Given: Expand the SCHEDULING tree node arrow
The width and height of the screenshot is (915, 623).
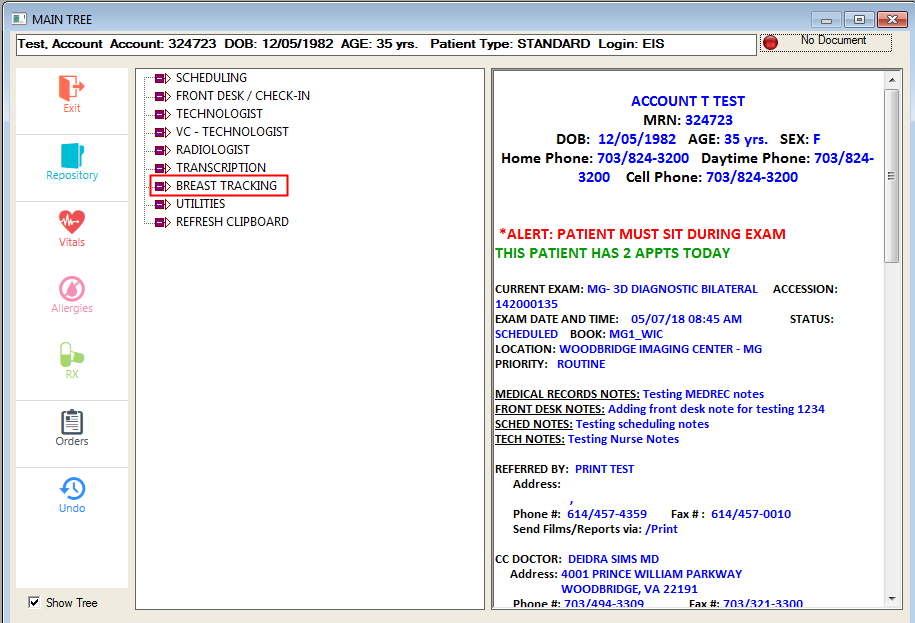Looking at the screenshot, I should [162, 78].
